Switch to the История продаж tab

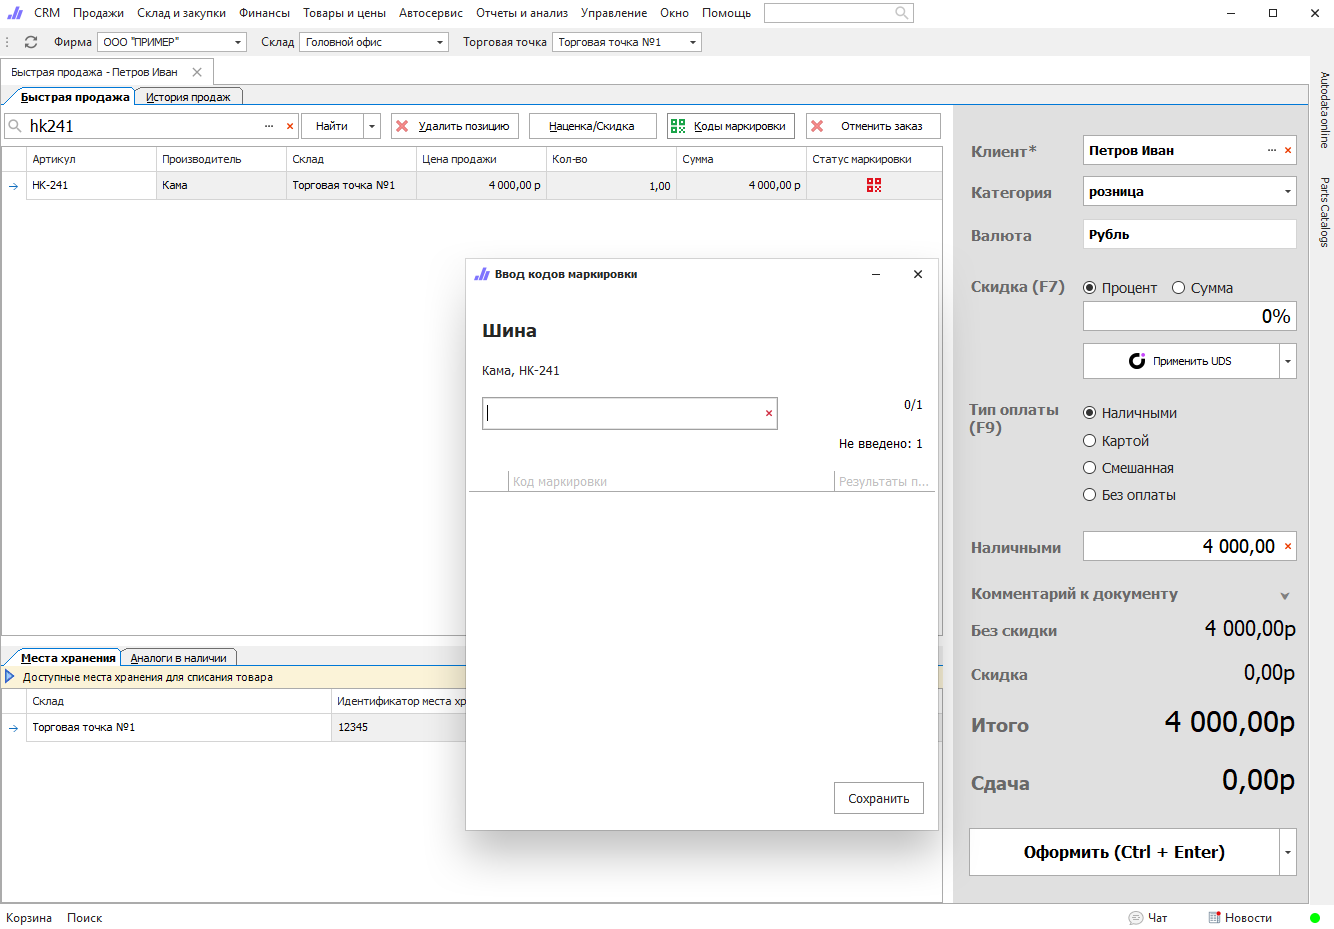coord(188,97)
